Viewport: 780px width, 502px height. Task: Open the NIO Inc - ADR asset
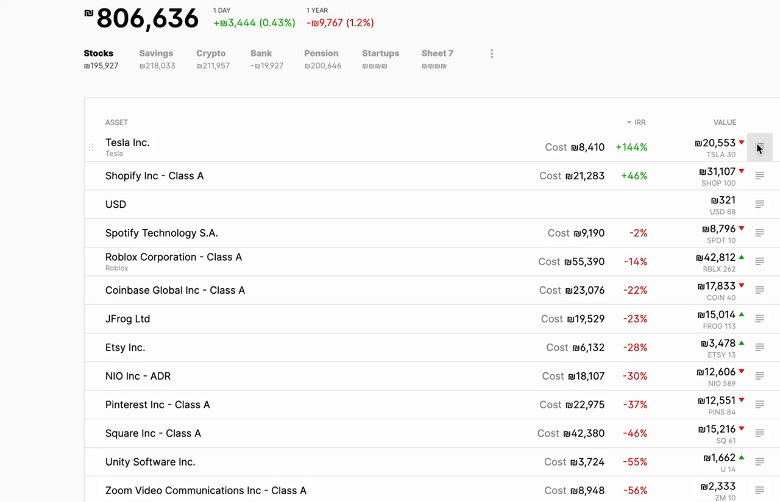coord(138,376)
